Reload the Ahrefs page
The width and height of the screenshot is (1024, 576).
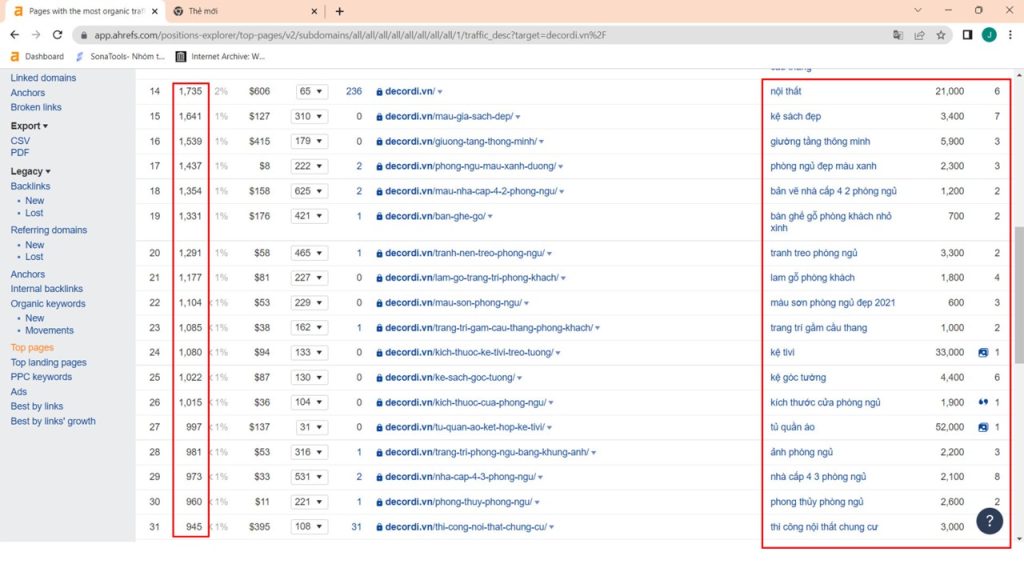click(x=57, y=35)
